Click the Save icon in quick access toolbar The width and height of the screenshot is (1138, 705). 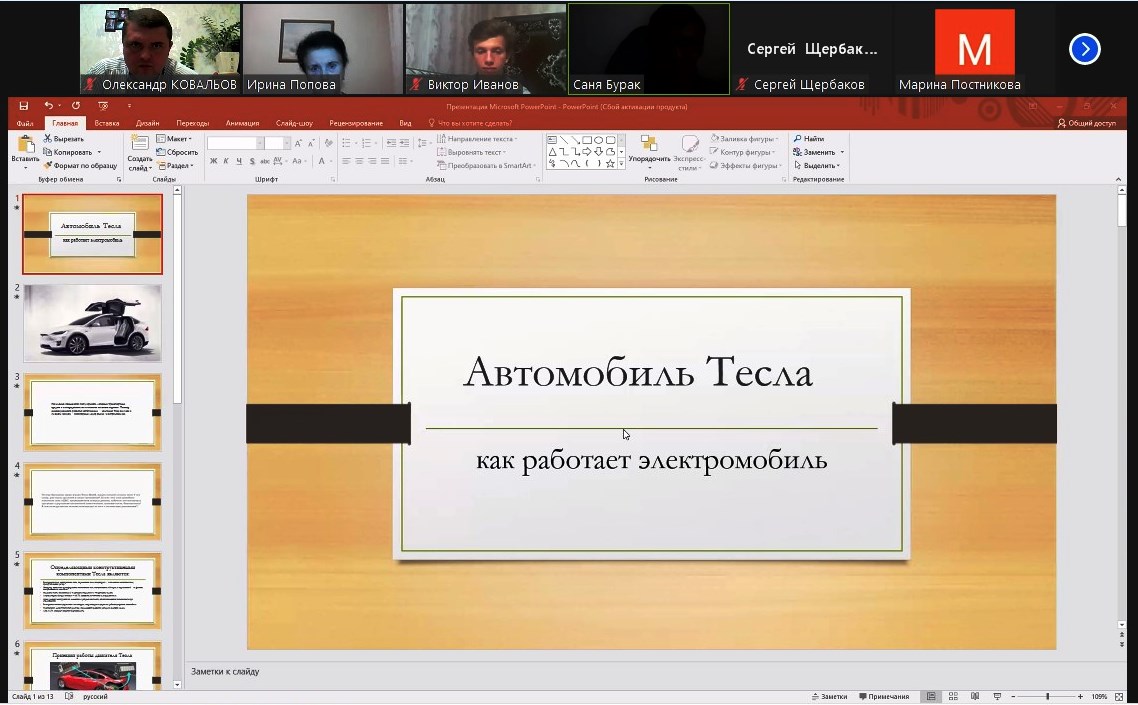coord(23,106)
